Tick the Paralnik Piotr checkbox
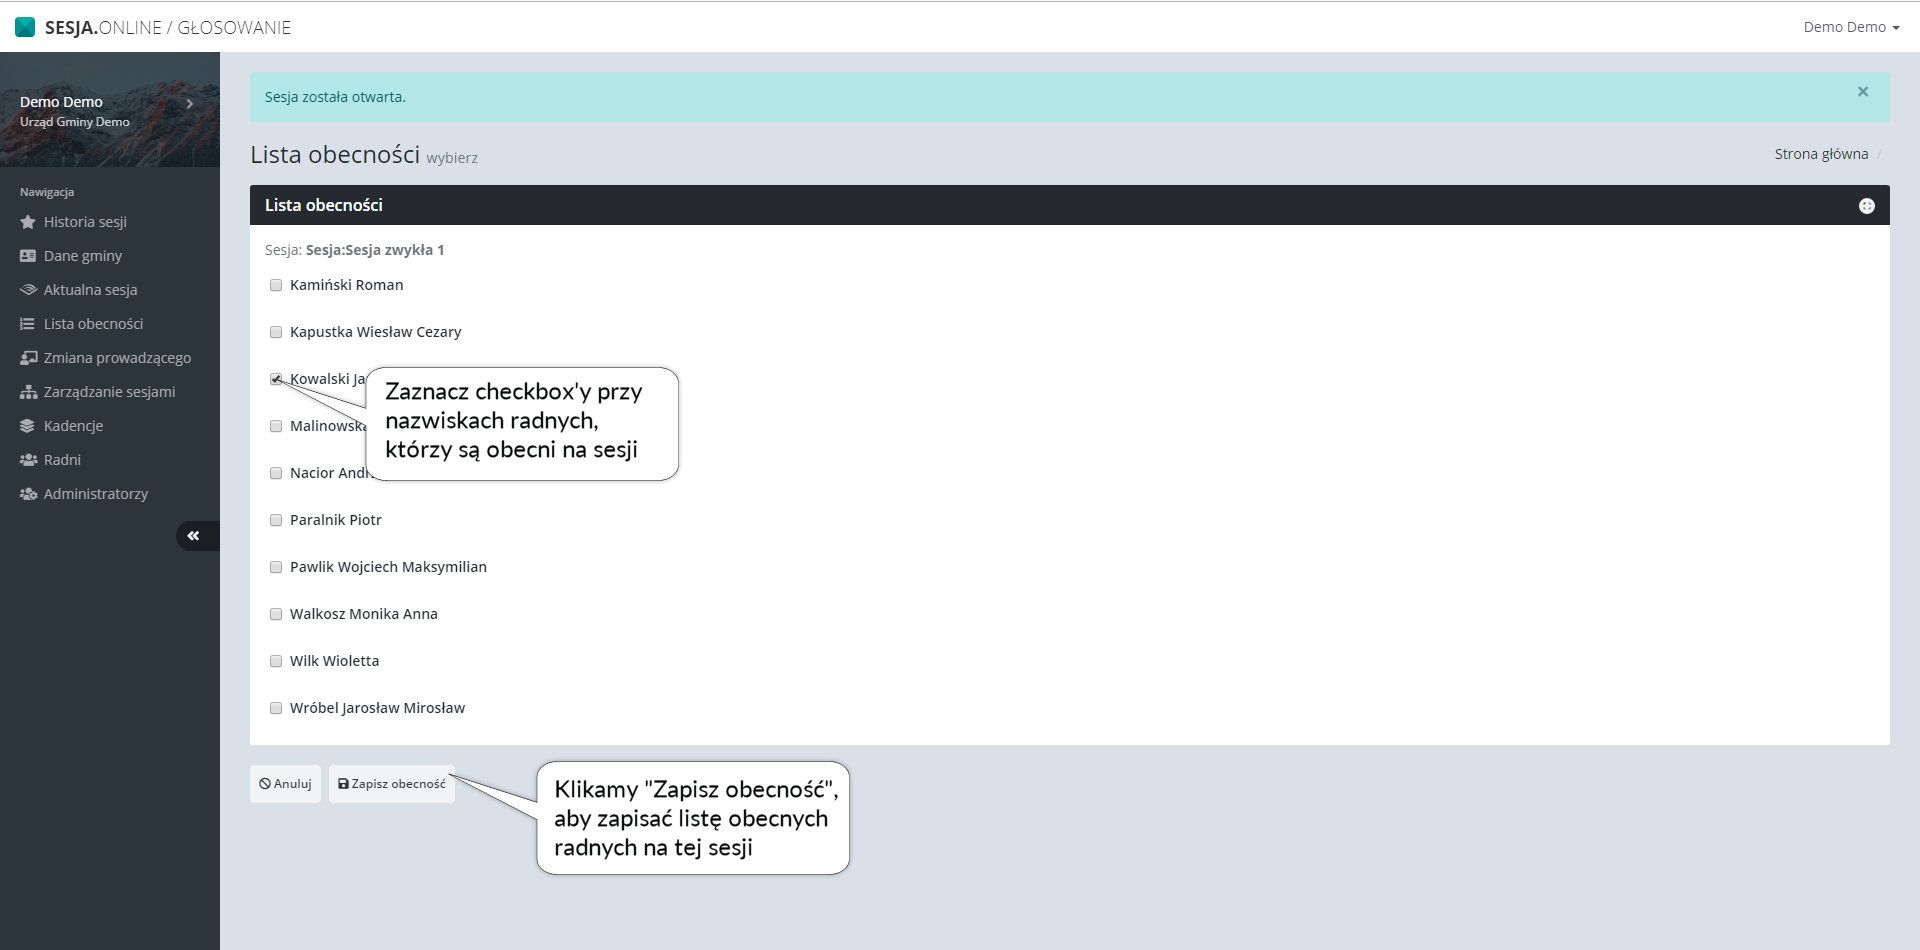Screen dimensions: 1920x950 click(276, 520)
